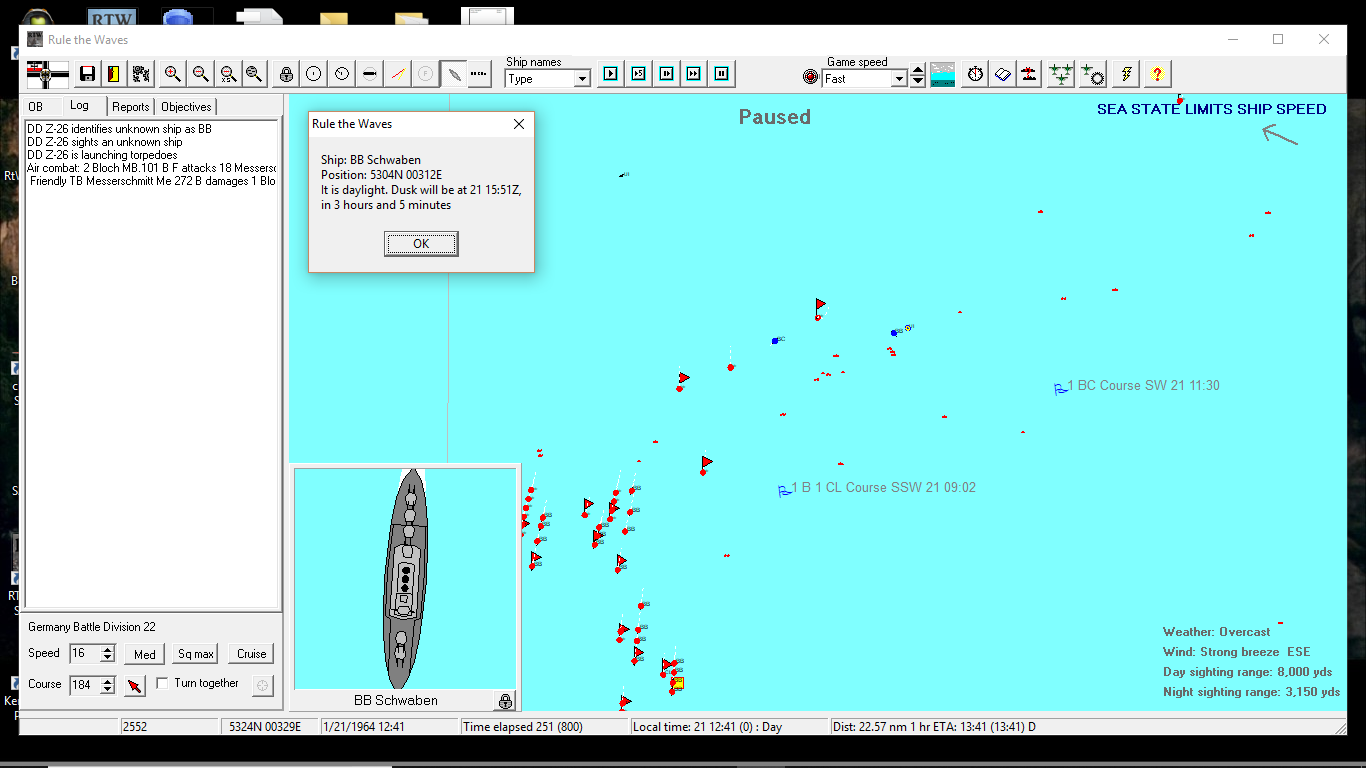Advance five turns with play-5 button

coord(638,74)
